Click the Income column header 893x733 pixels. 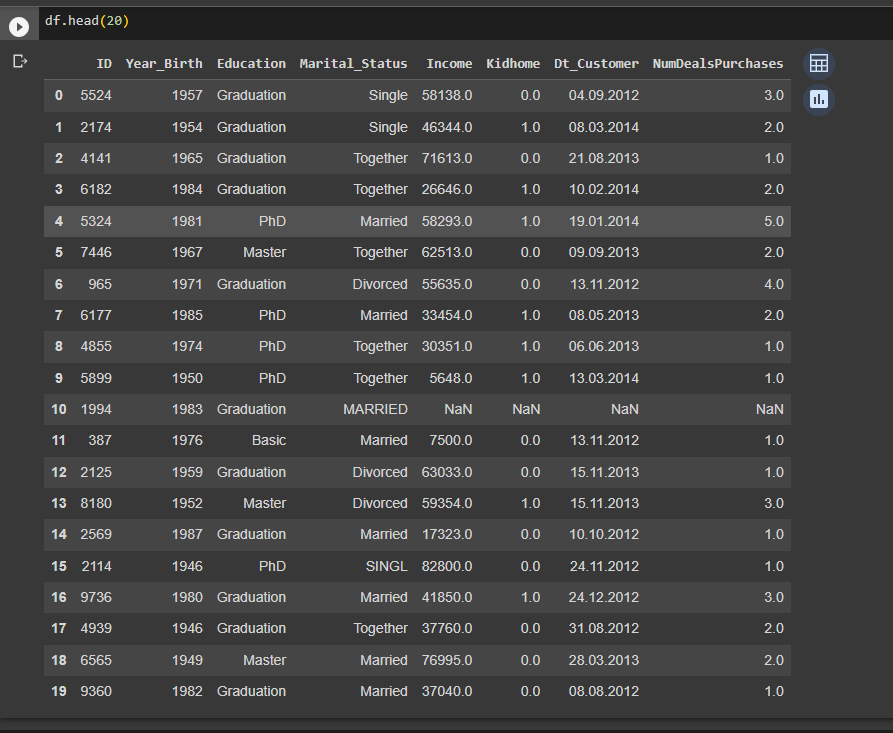point(449,64)
